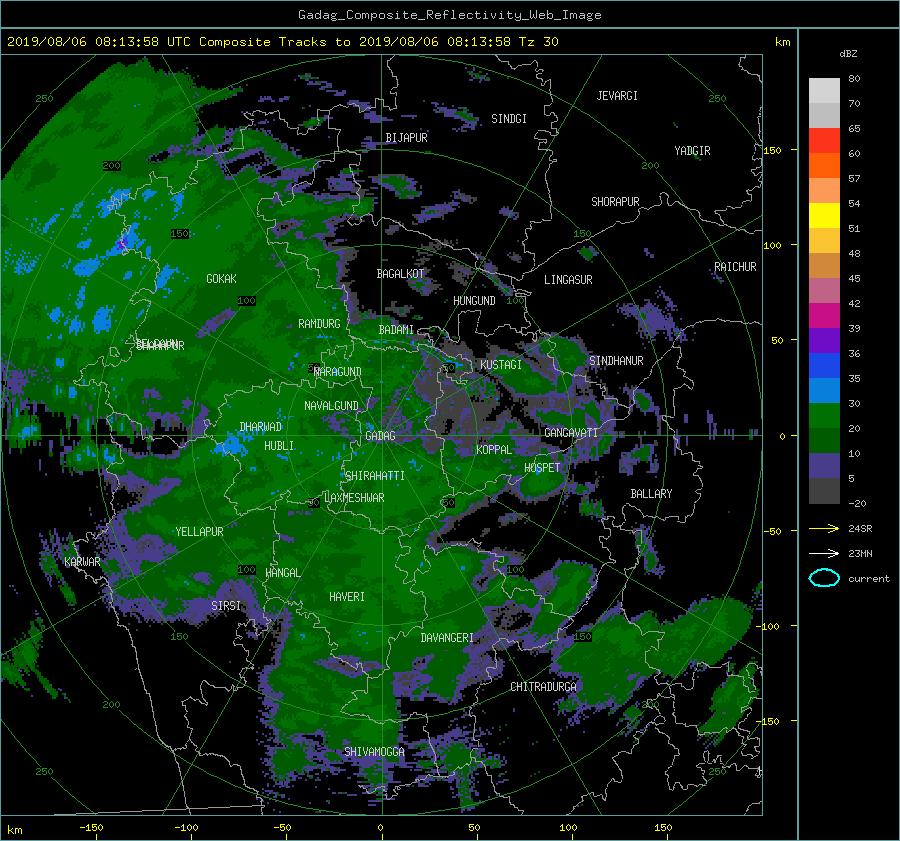Click the Gadag_Composite_Reflectivity_Web_Image title
The image size is (900, 841).
(x=449, y=15)
